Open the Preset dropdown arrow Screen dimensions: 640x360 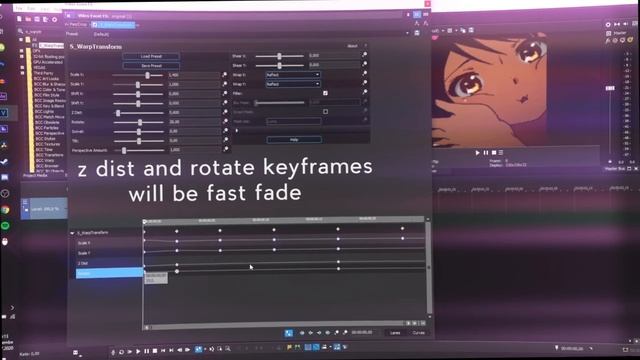[407, 33]
